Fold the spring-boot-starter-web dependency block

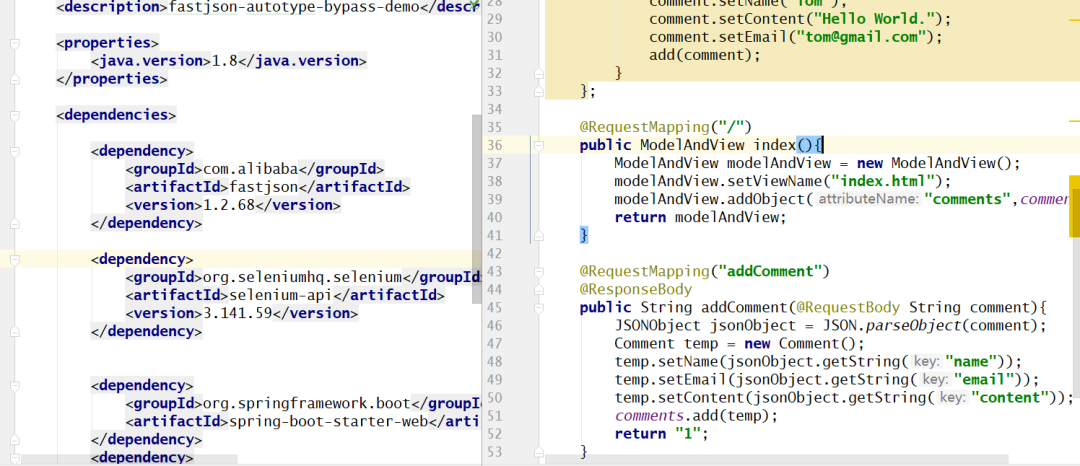click(x=14, y=385)
